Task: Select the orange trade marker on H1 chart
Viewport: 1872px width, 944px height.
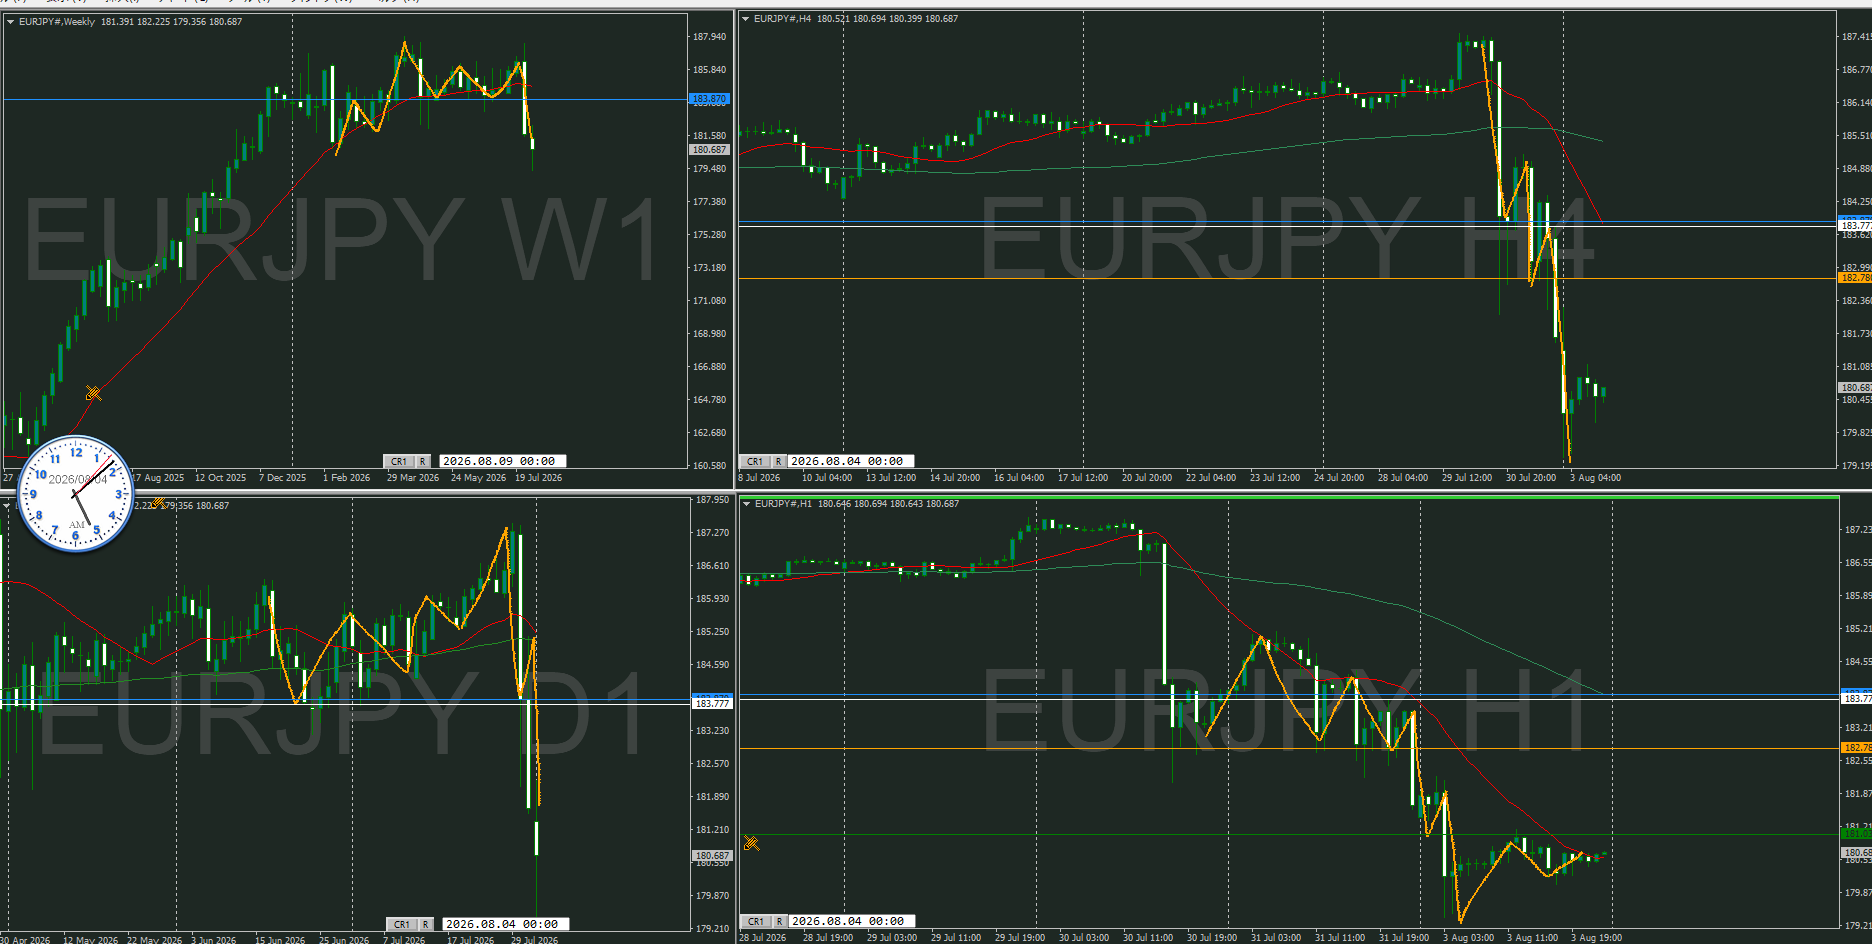Action: 752,843
